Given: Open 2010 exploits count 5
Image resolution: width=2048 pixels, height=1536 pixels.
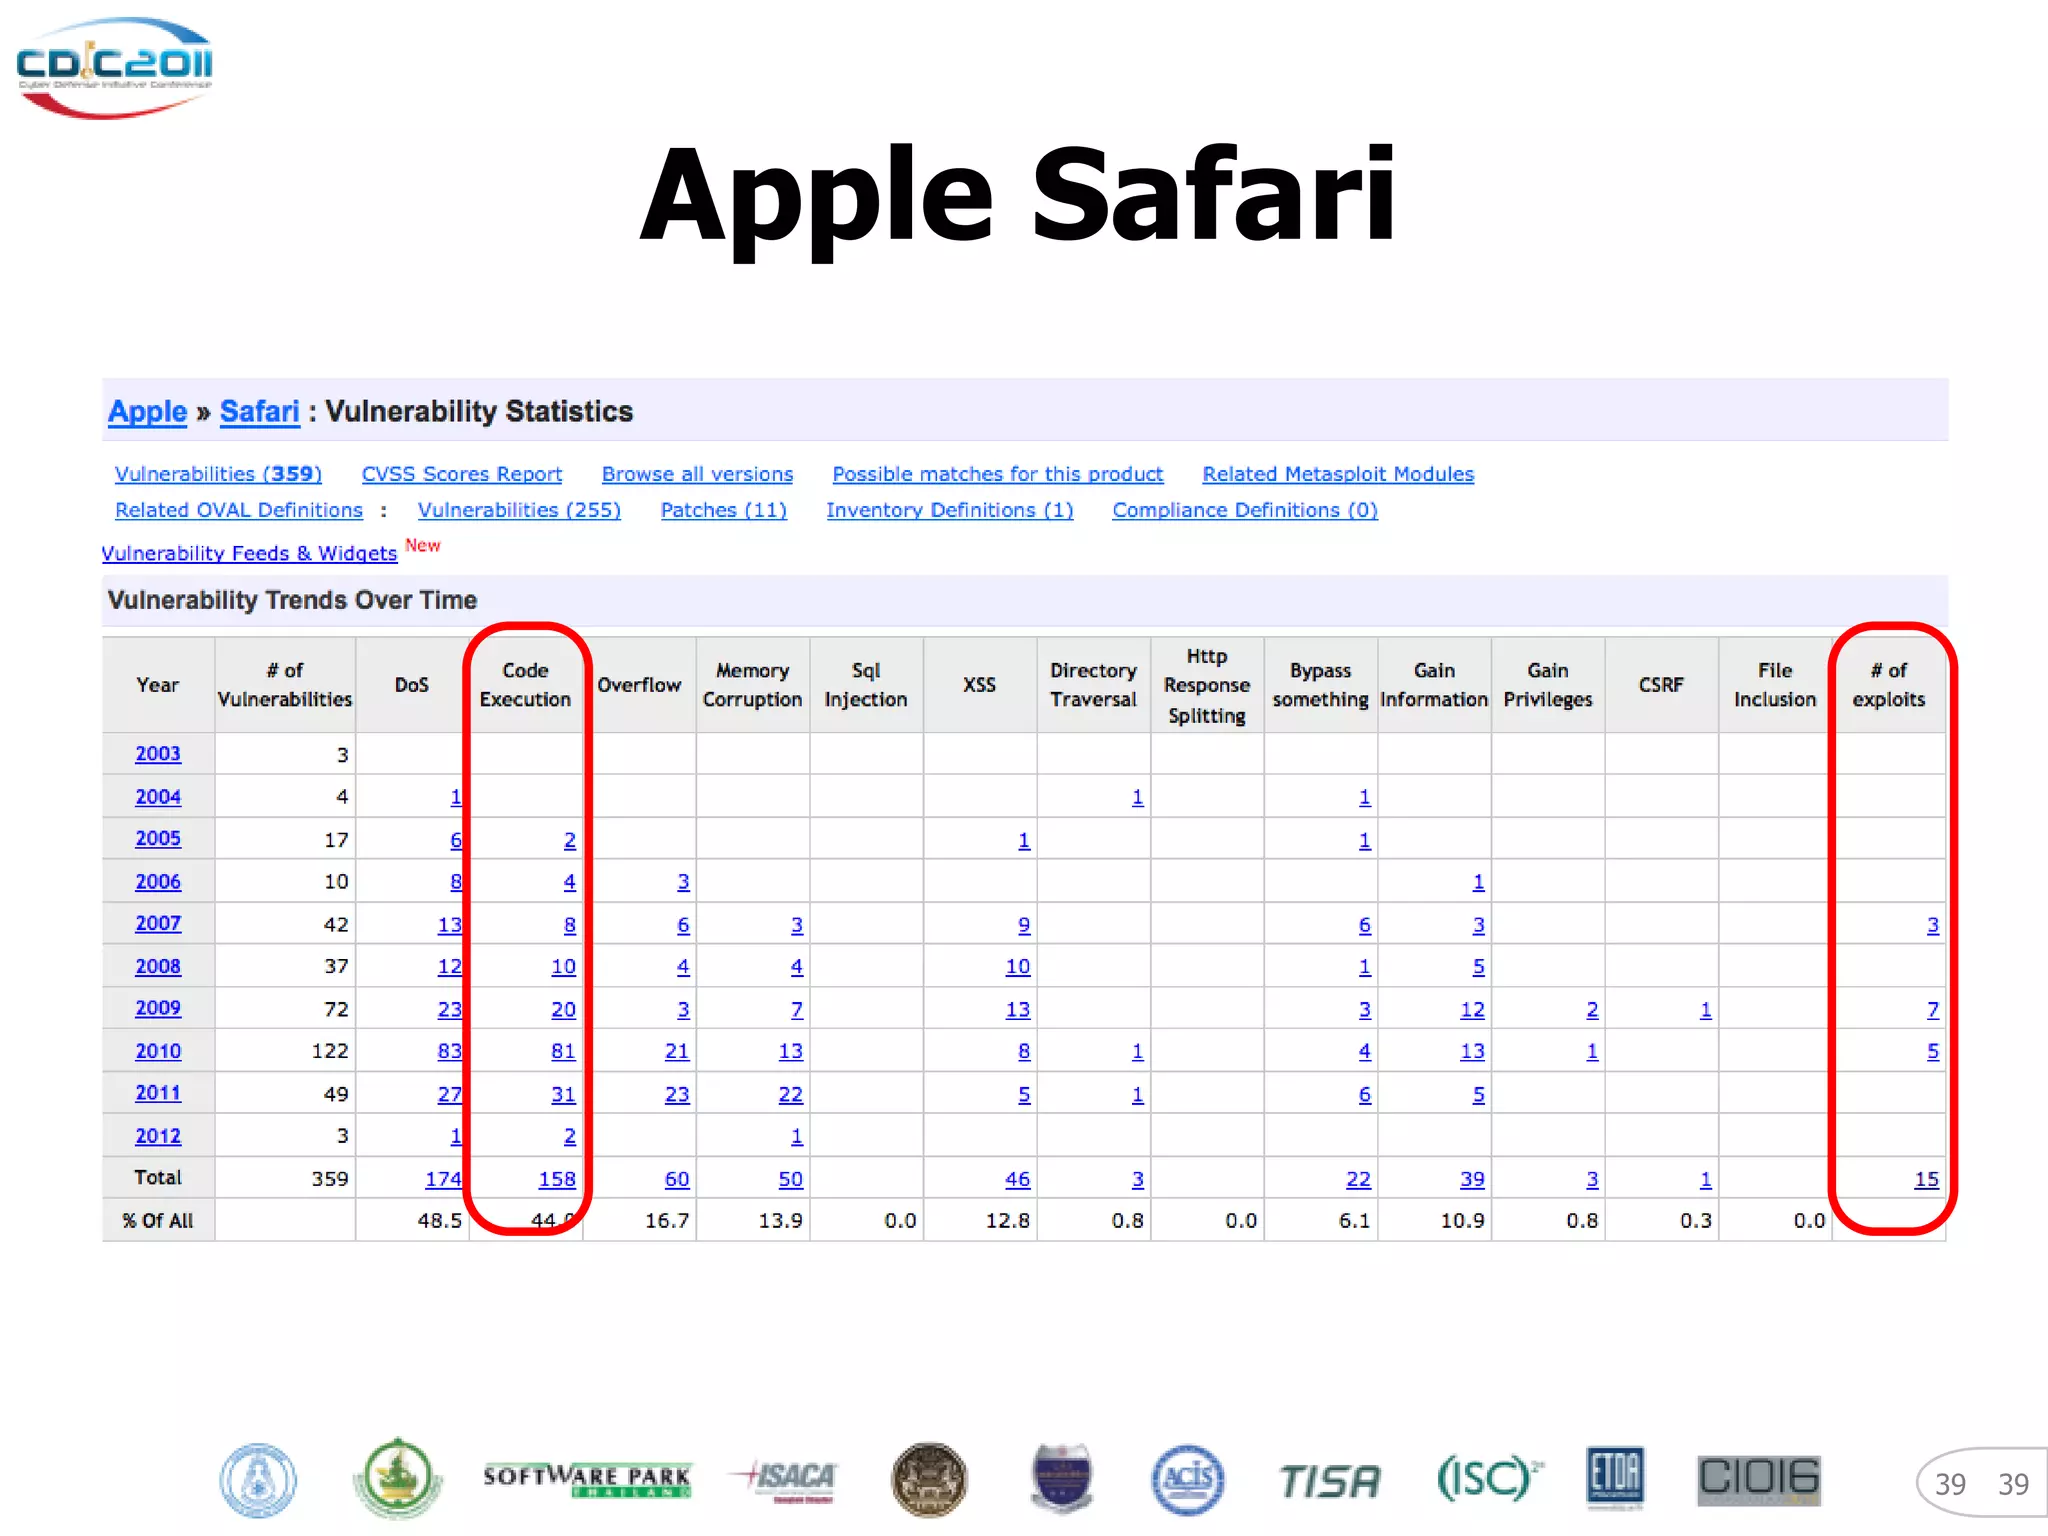Looking at the screenshot, I should tap(1933, 1052).
